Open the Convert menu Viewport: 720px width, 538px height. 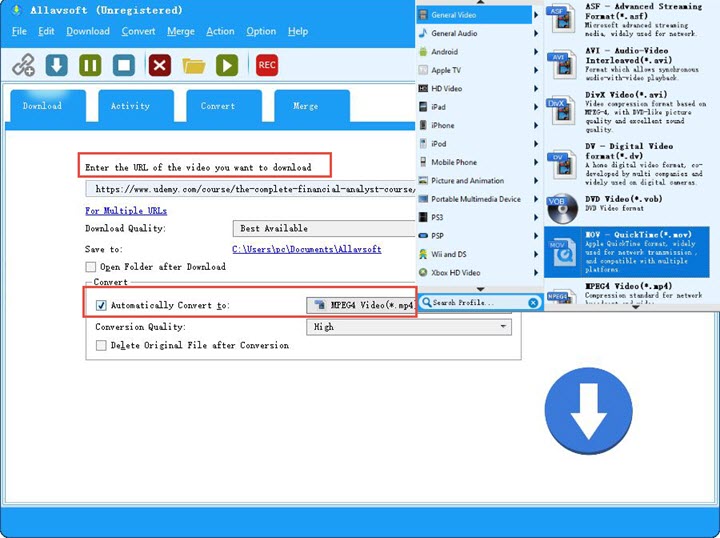138,31
